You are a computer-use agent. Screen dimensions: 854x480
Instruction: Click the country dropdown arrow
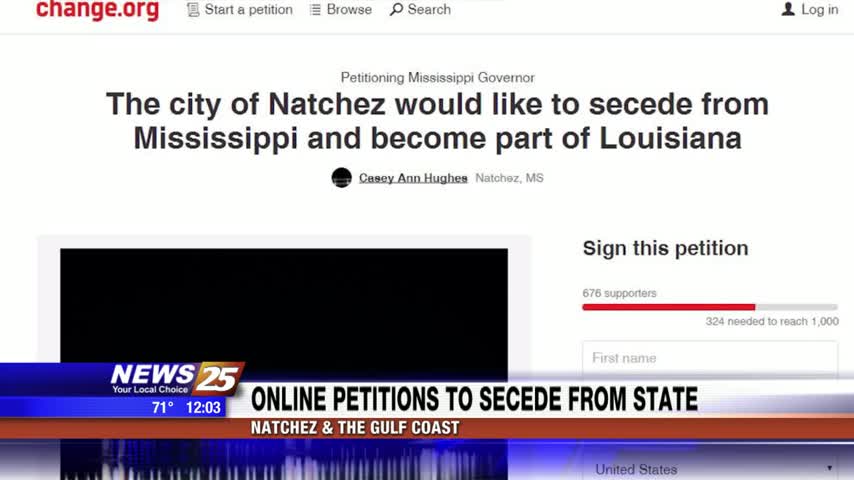829,468
